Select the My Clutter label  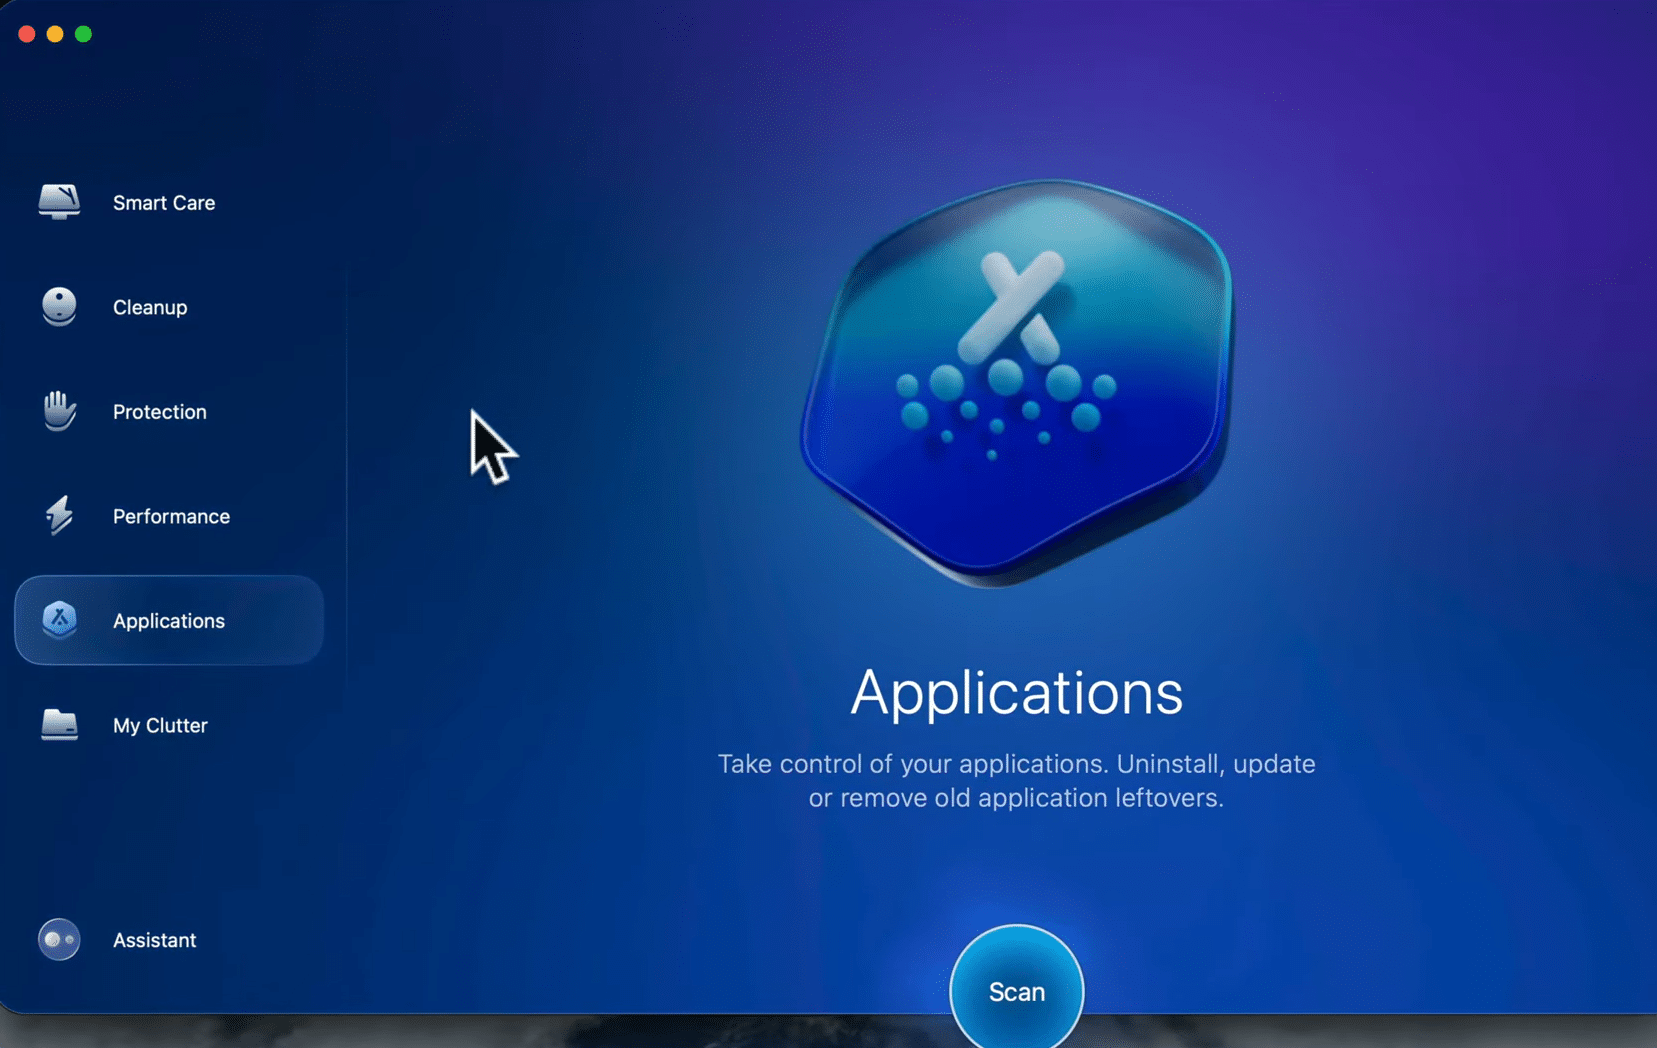click(160, 725)
